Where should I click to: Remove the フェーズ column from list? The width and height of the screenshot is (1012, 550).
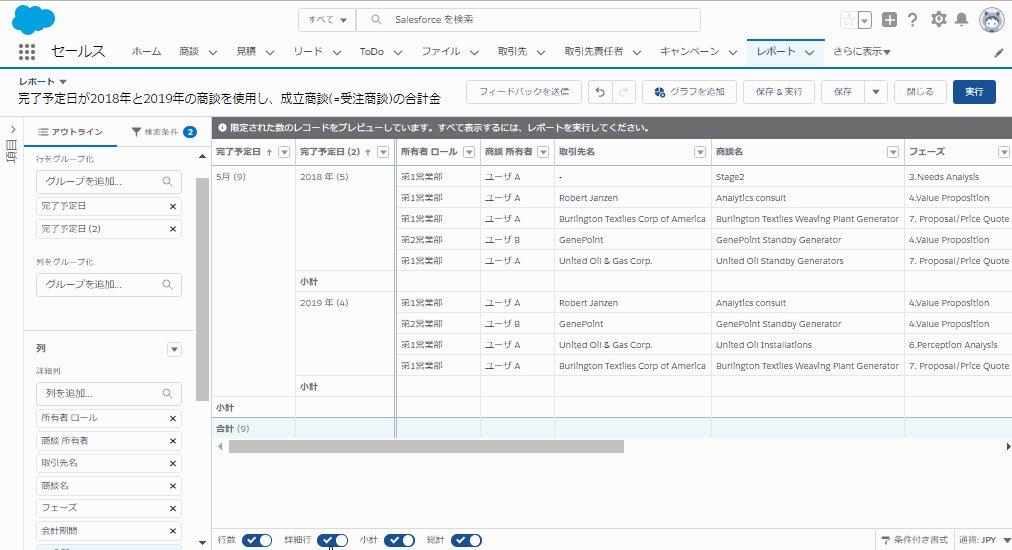pos(173,508)
